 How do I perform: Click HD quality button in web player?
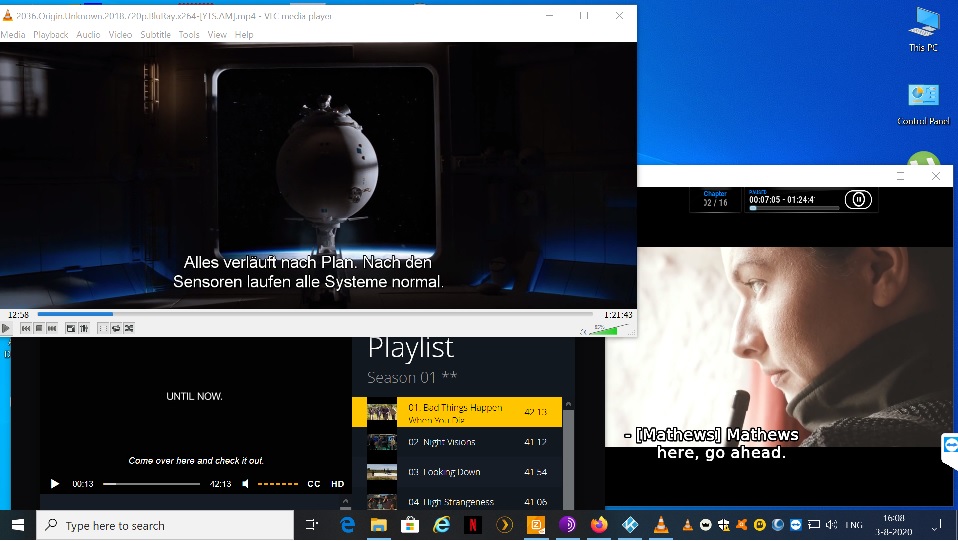(x=338, y=484)
